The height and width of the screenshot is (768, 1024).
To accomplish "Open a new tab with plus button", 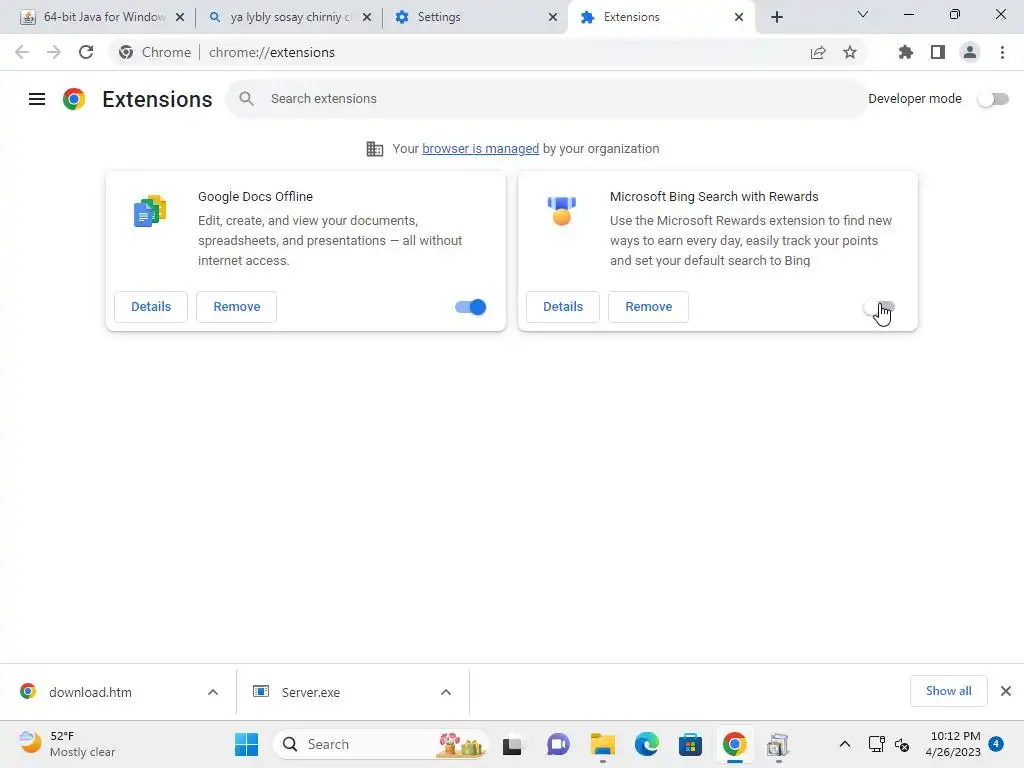I will [x=776, y=17].
